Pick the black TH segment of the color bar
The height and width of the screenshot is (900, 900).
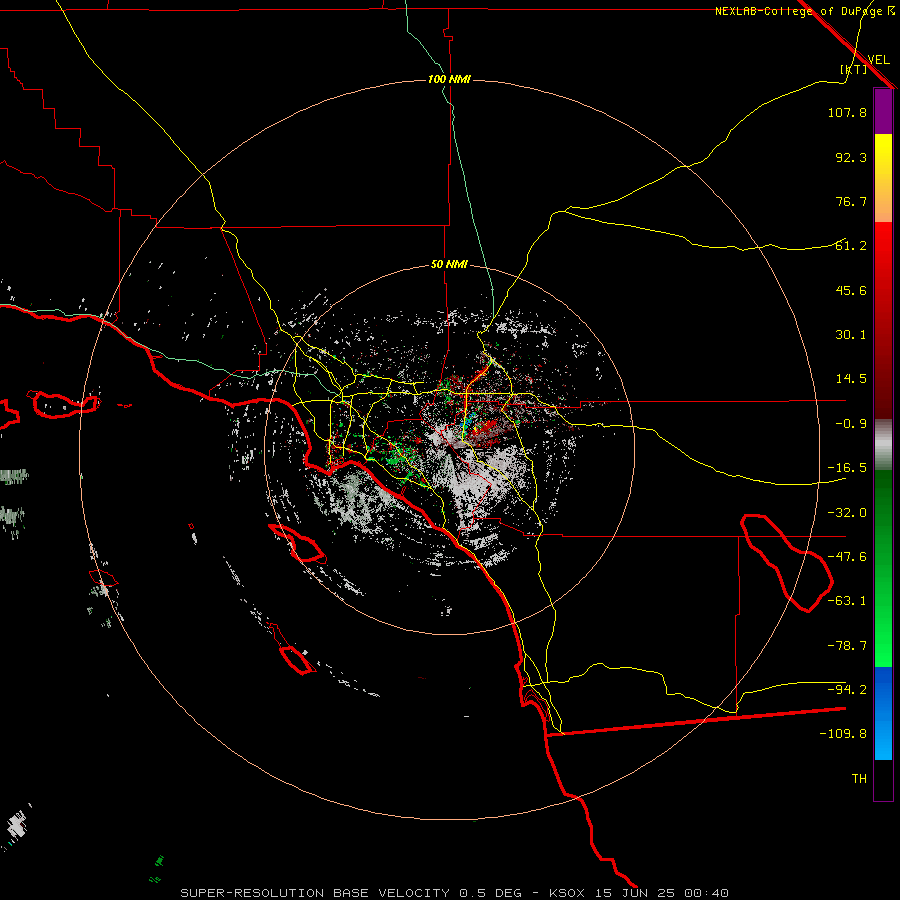pyautogui.click(x=883, y=780)
